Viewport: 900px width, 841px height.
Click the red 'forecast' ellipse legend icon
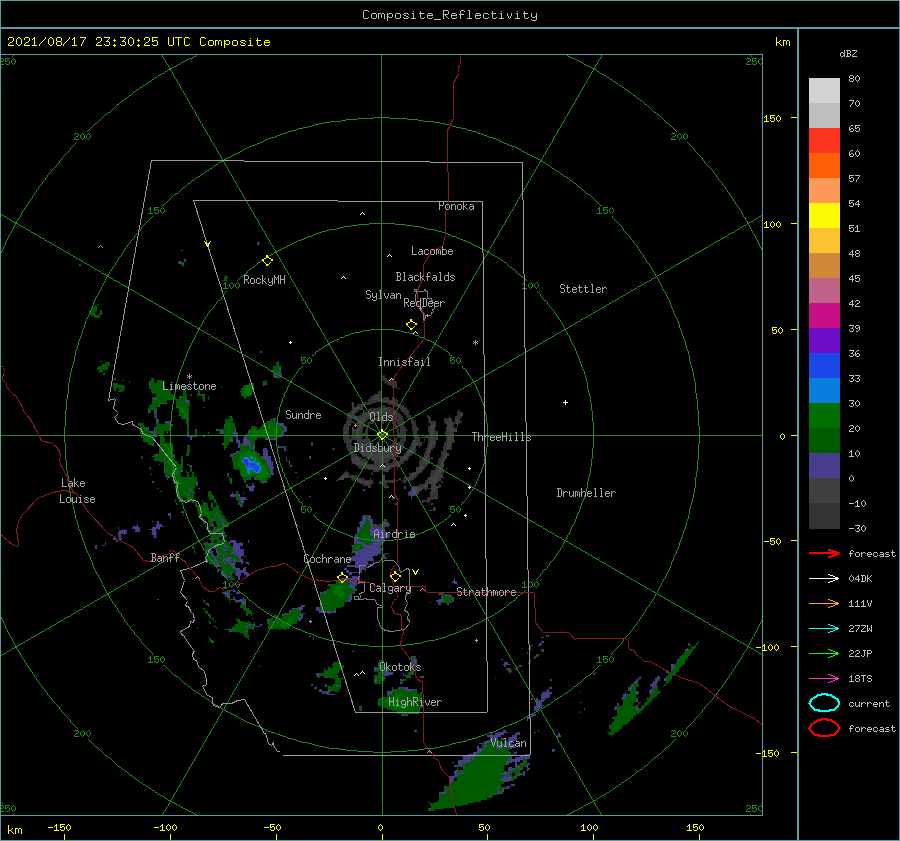[824, 728]
